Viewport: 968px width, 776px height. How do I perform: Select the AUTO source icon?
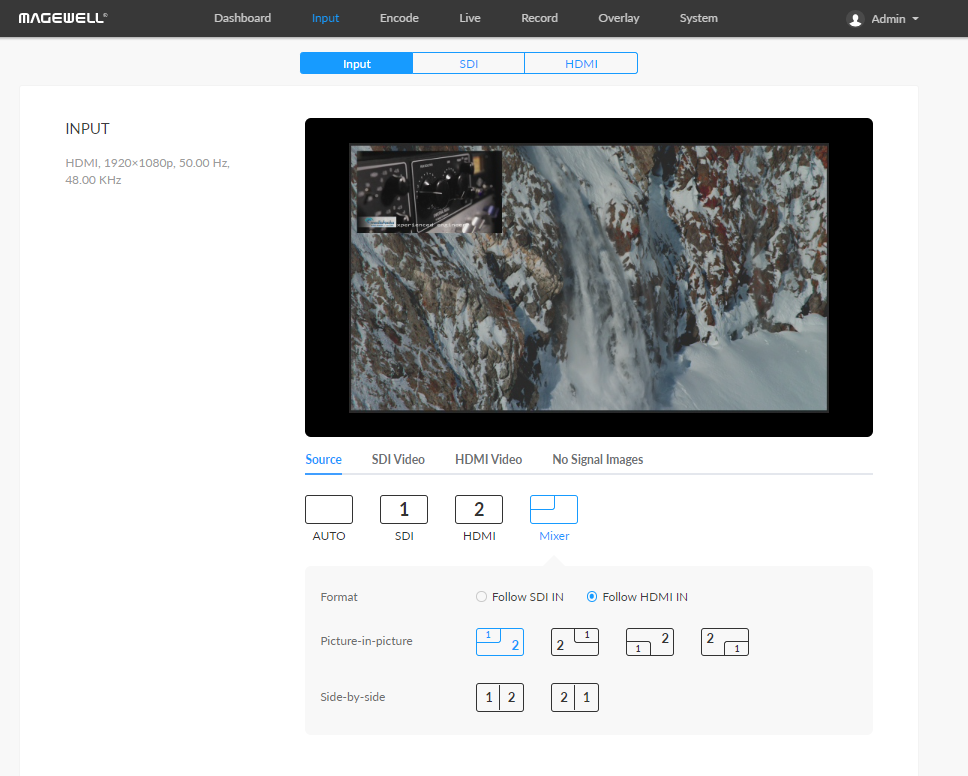click(328, 509)
